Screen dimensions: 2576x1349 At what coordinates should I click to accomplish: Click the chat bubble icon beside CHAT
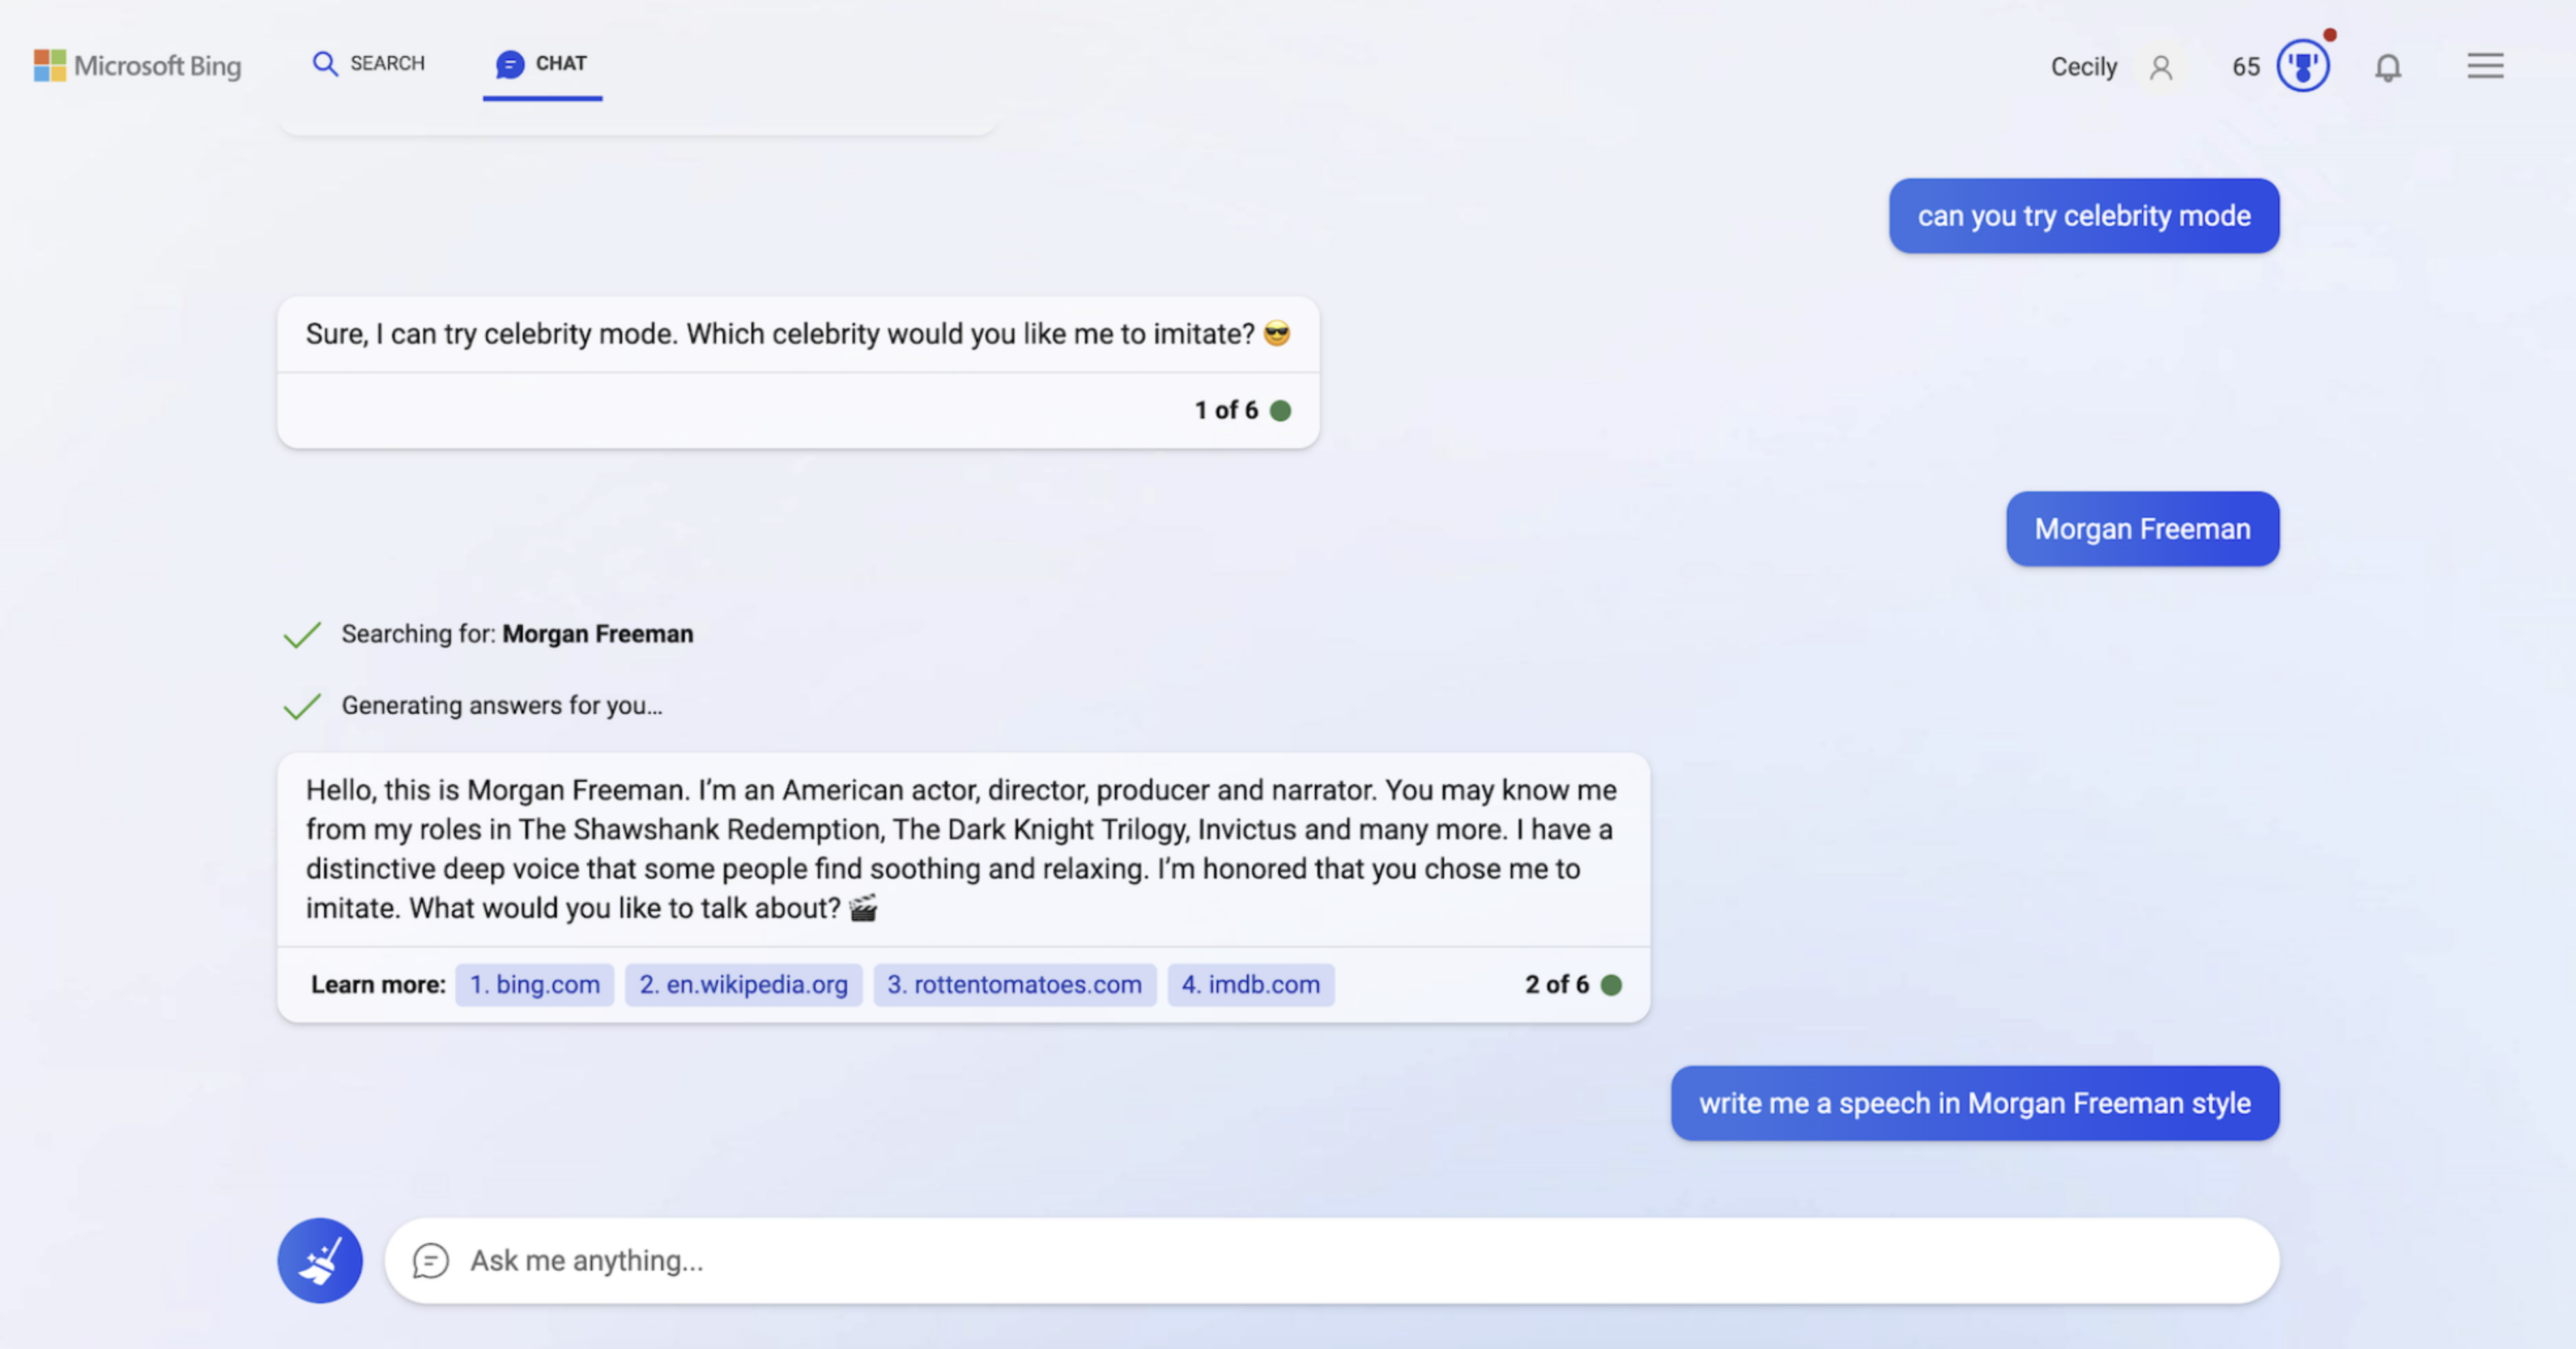510,64
